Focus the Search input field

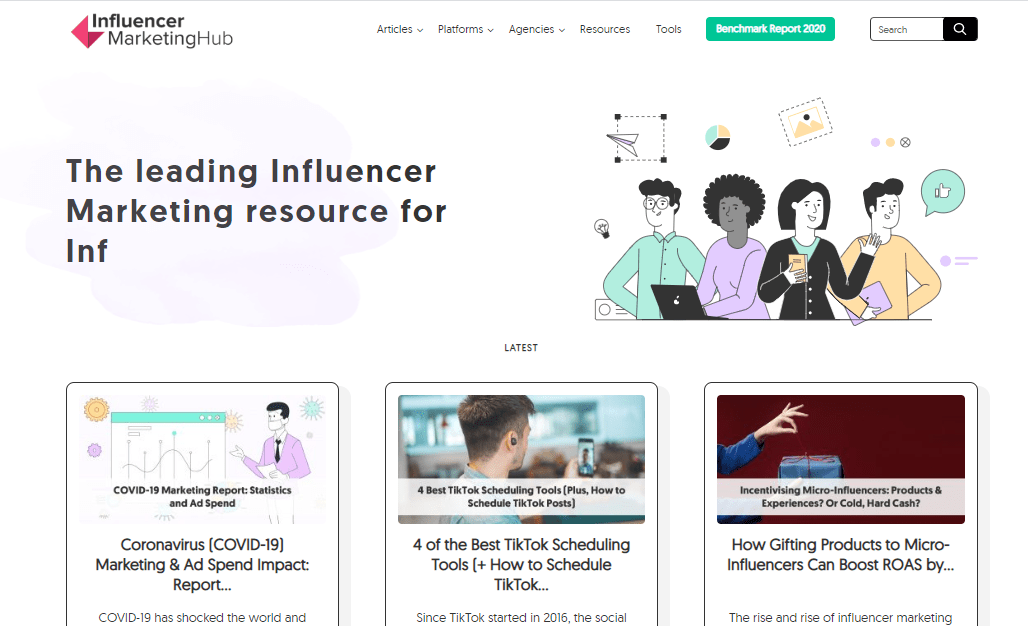(907, 29)
